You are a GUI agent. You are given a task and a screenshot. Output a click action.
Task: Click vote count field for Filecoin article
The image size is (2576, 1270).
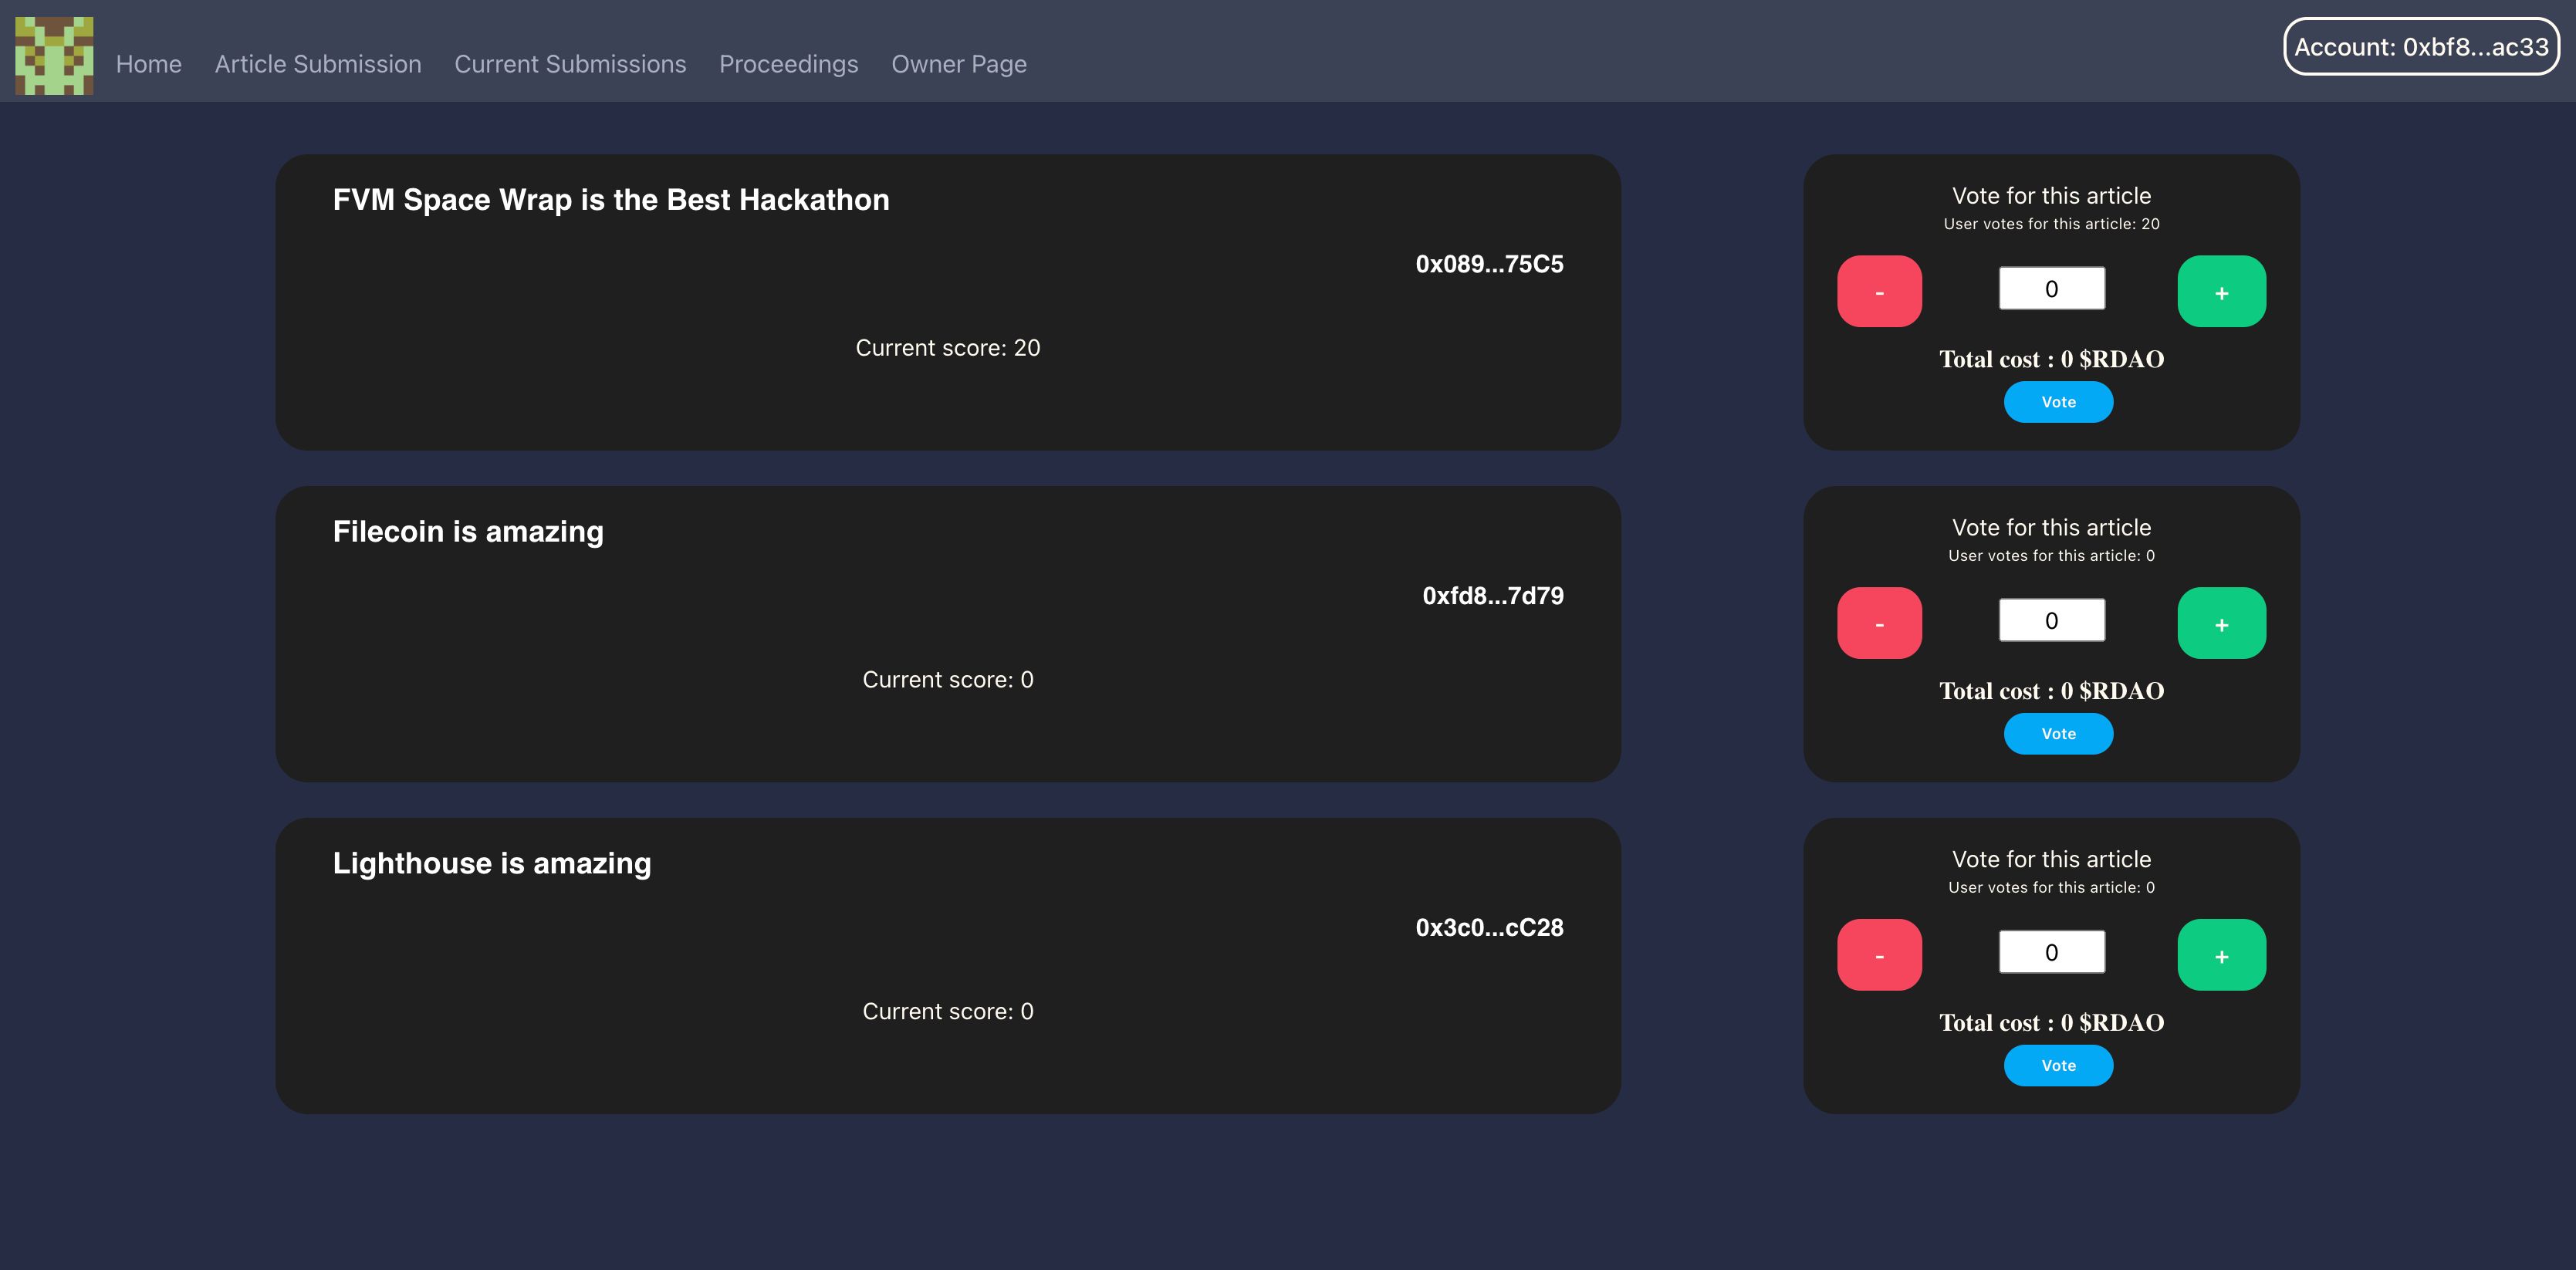(2051, 621)
